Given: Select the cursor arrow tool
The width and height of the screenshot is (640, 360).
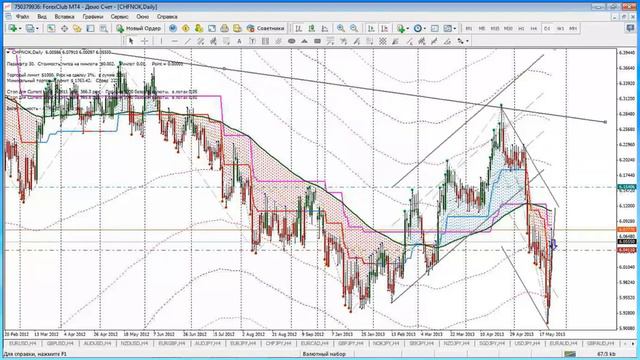Looking at the screenshot, I should coord(131,41).
